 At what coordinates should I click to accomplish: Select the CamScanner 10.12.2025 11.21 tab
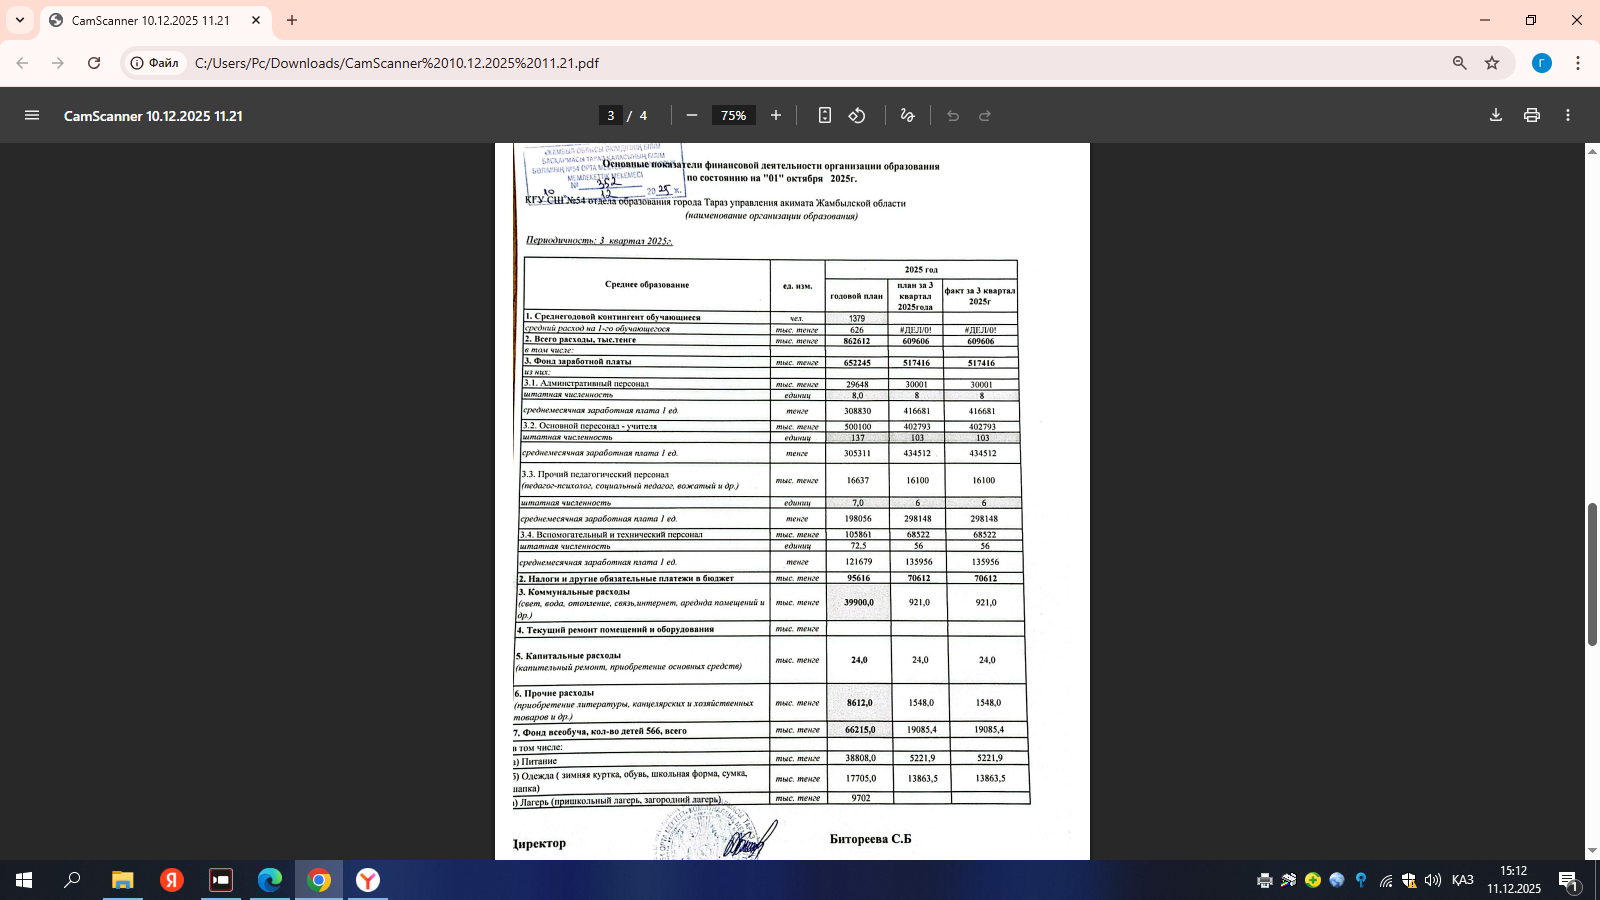150,20
